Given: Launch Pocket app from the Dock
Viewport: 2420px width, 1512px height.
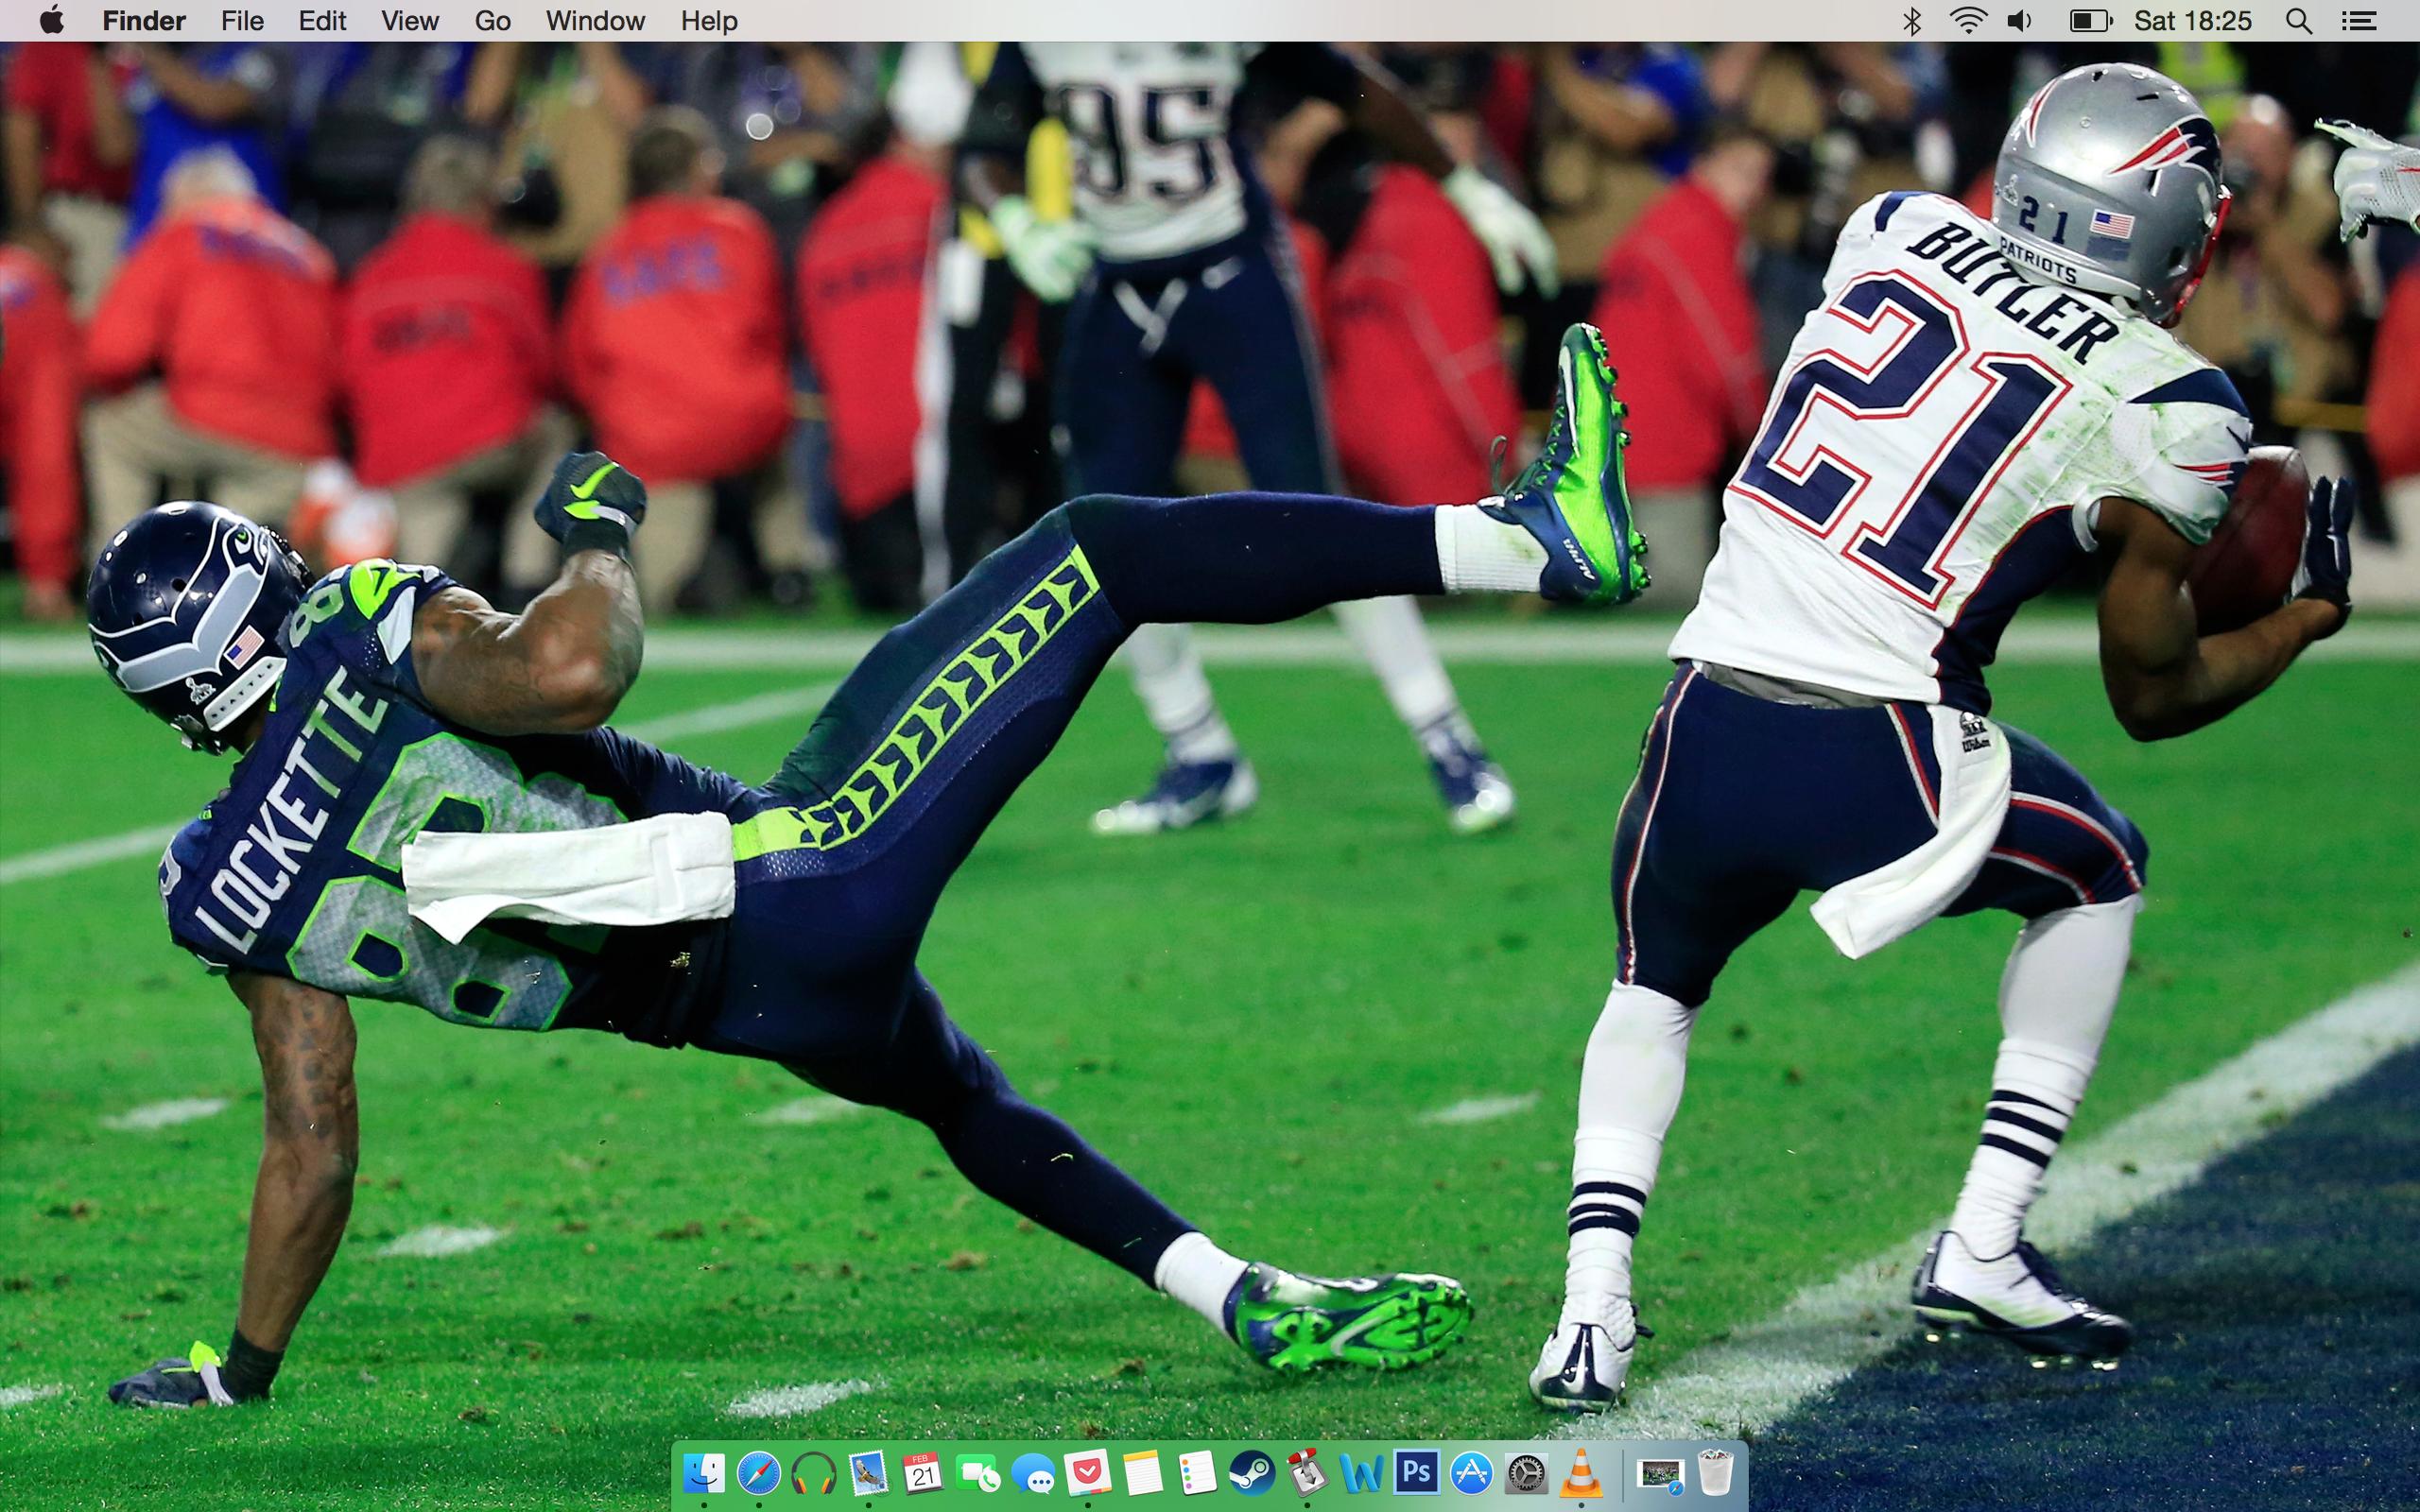Looking at the screenshot, I should [1087, 1473].
